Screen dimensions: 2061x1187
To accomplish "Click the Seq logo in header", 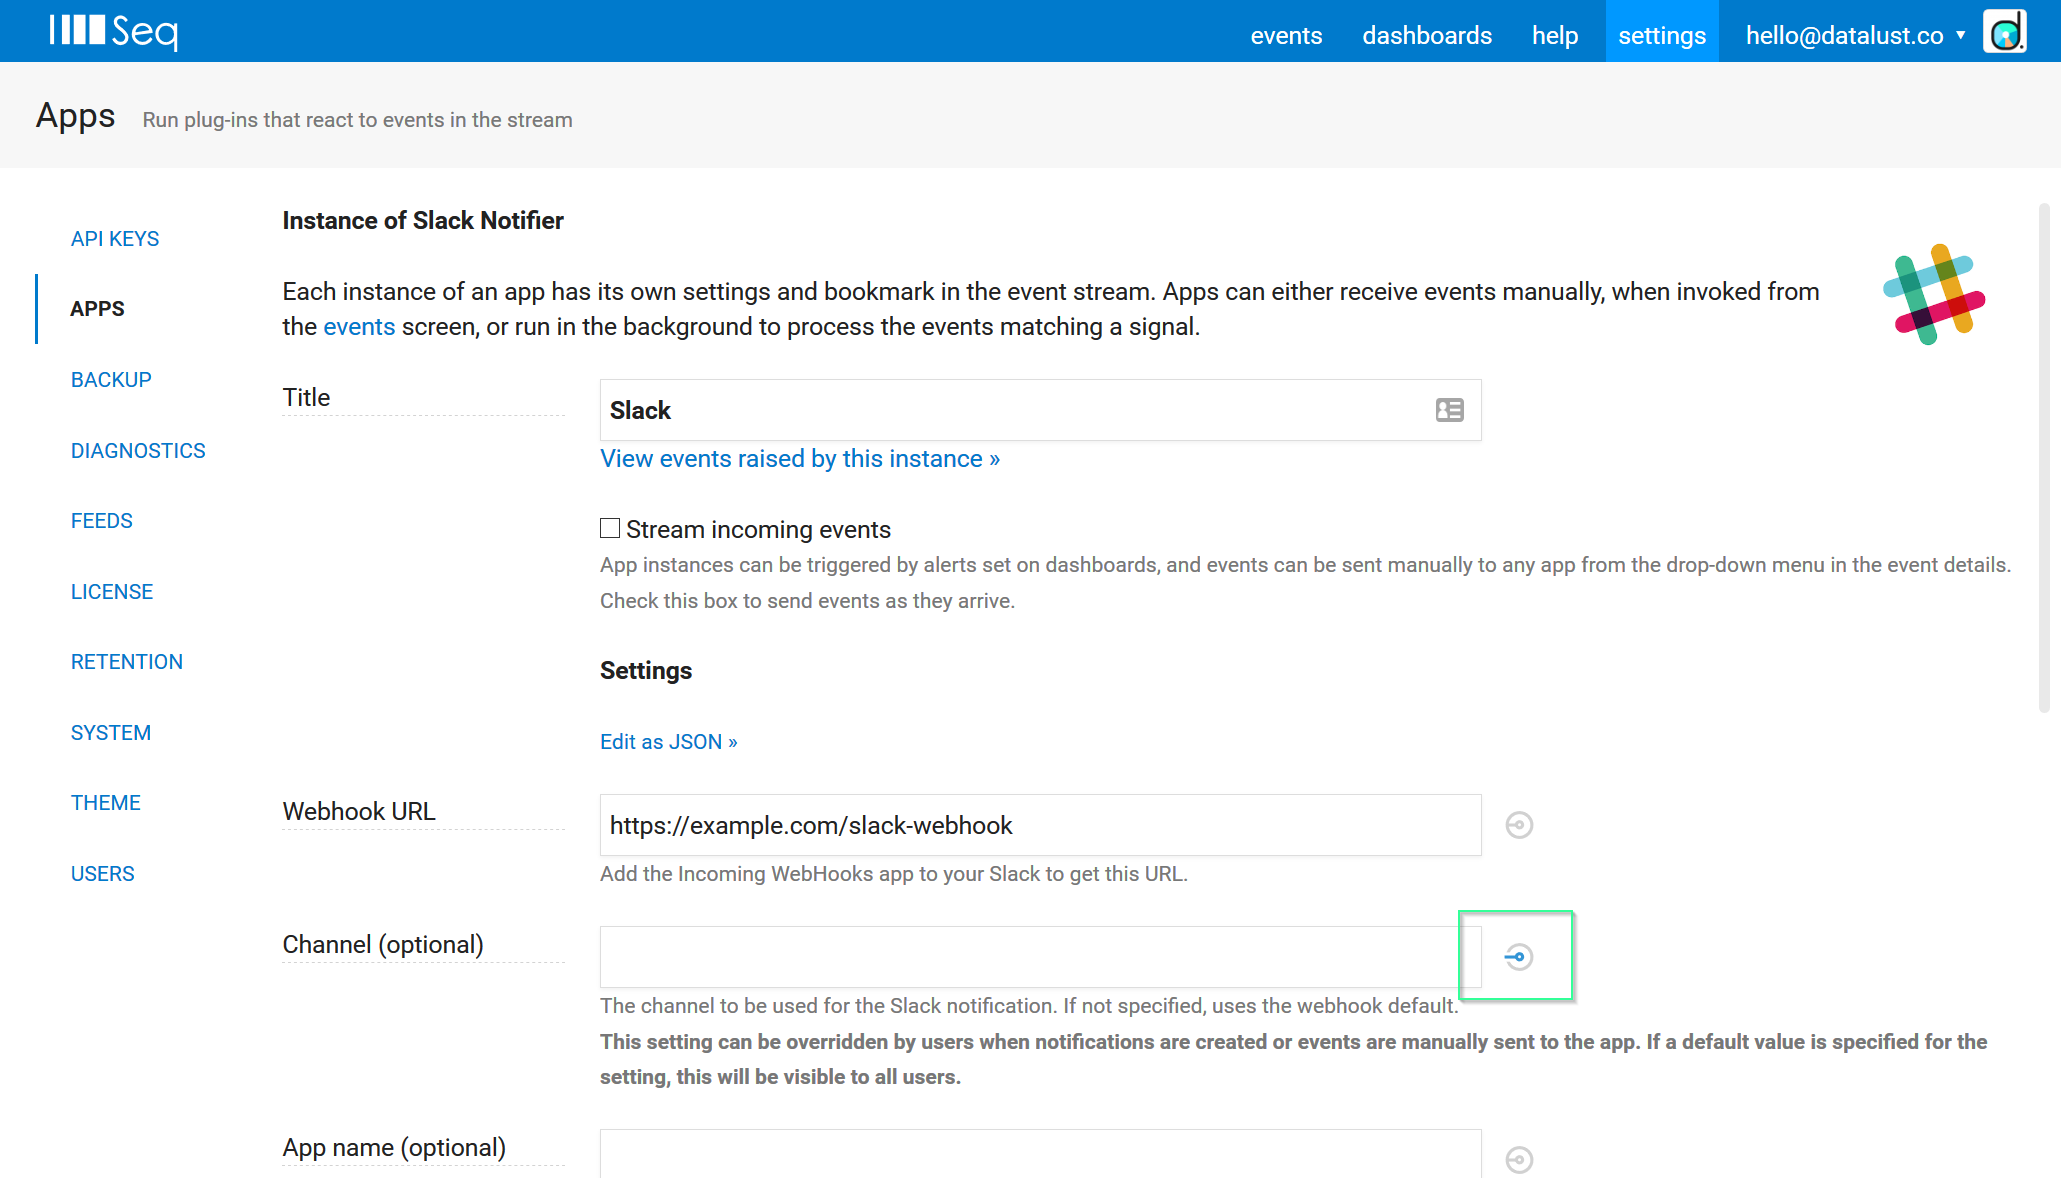I will tap(114, 31).
